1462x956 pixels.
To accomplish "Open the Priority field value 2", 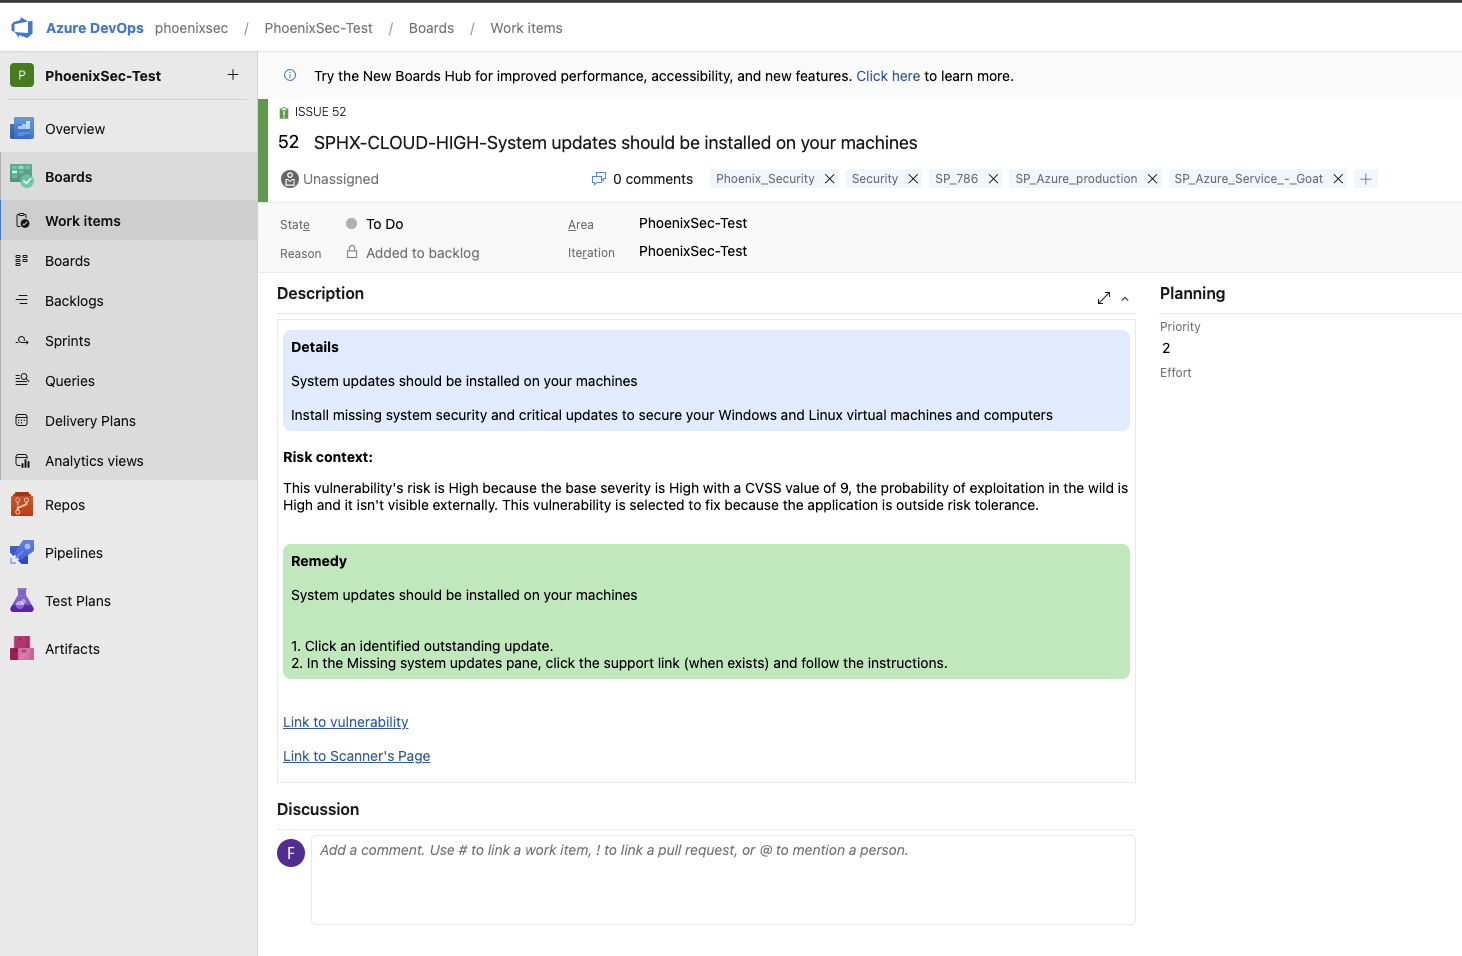I will [x=1166, y=348].
